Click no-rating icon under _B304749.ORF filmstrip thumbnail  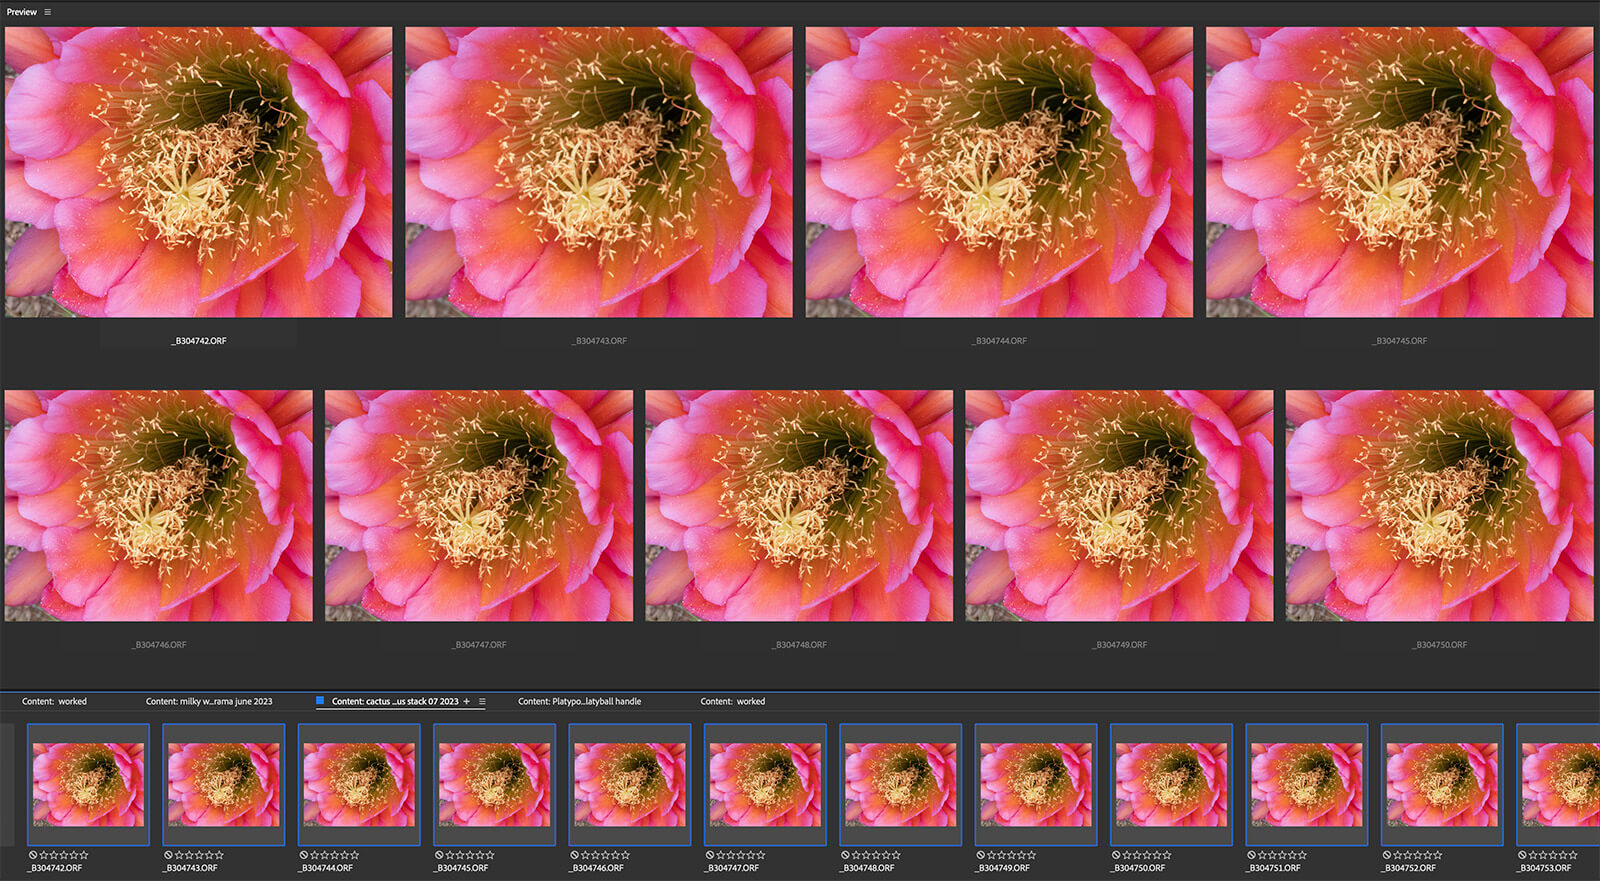[981, 855]
